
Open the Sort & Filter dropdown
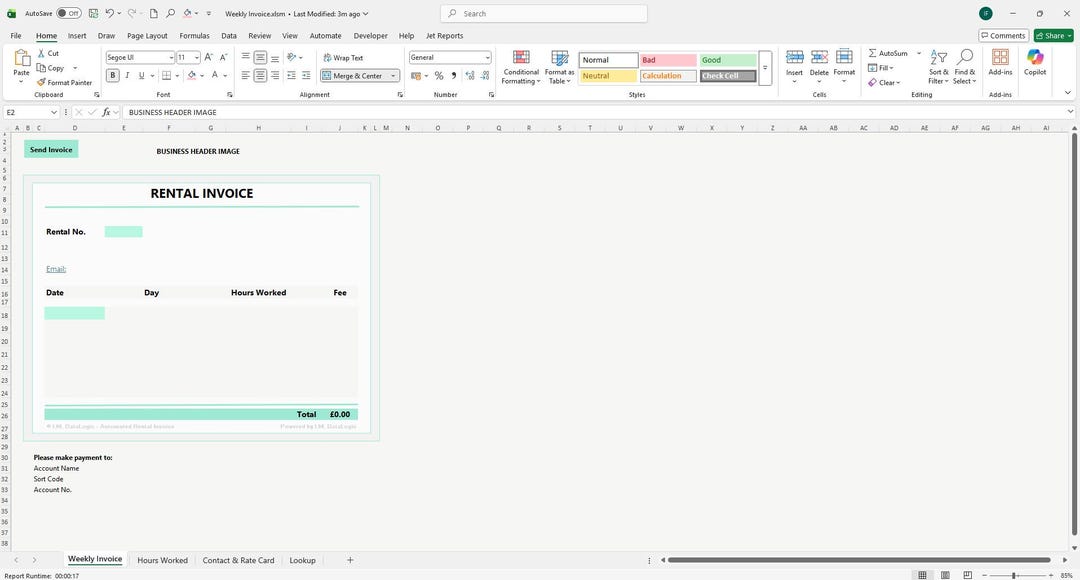[x=939, y=67]
